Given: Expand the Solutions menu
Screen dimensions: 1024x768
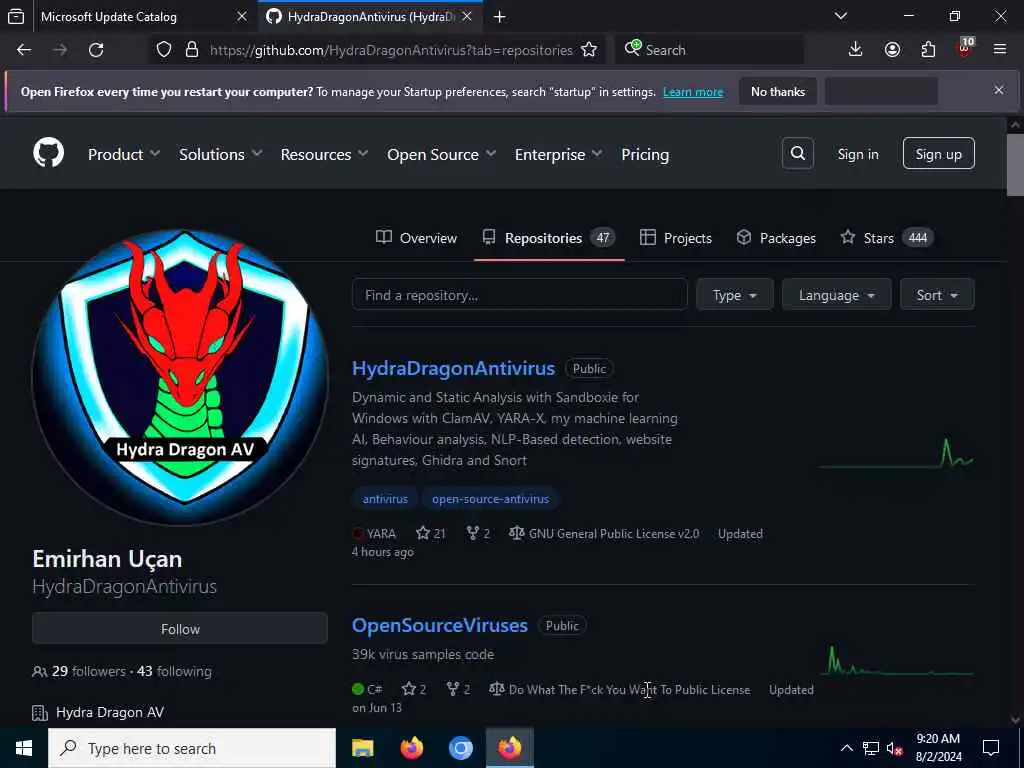Looking at the screenshot, I should (221, 154).
